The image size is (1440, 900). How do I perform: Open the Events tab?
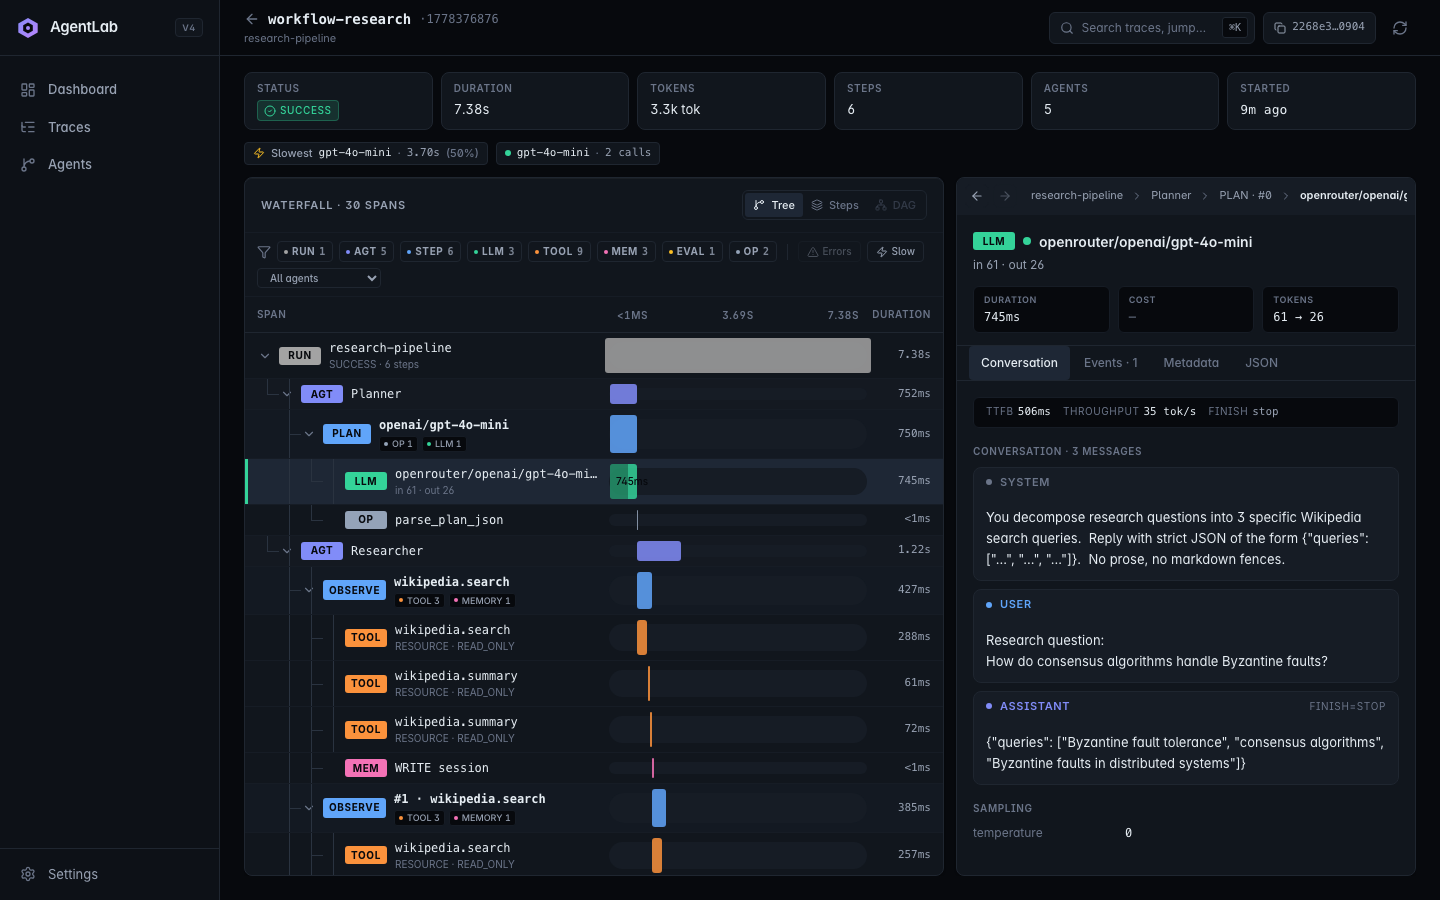point(1111,363)
